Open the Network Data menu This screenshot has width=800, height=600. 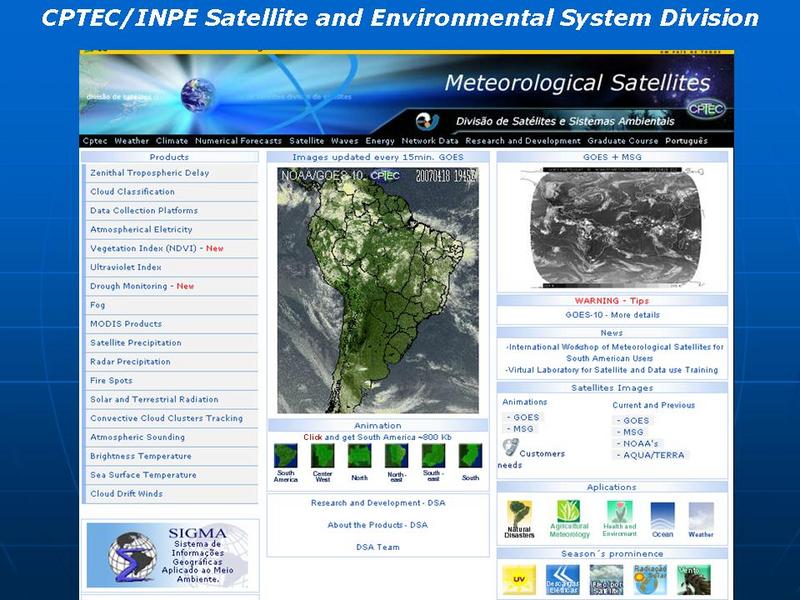coord(430,141)
